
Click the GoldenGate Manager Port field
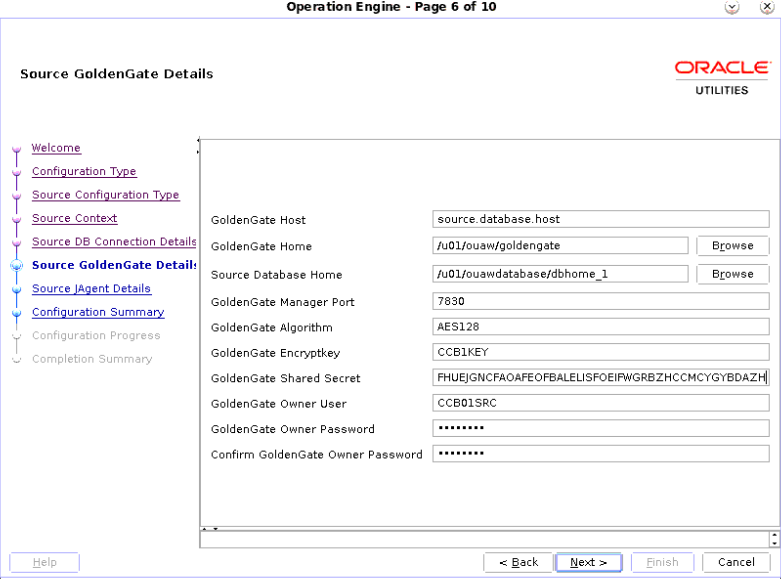pyautogui.click(x=601, y=301)
